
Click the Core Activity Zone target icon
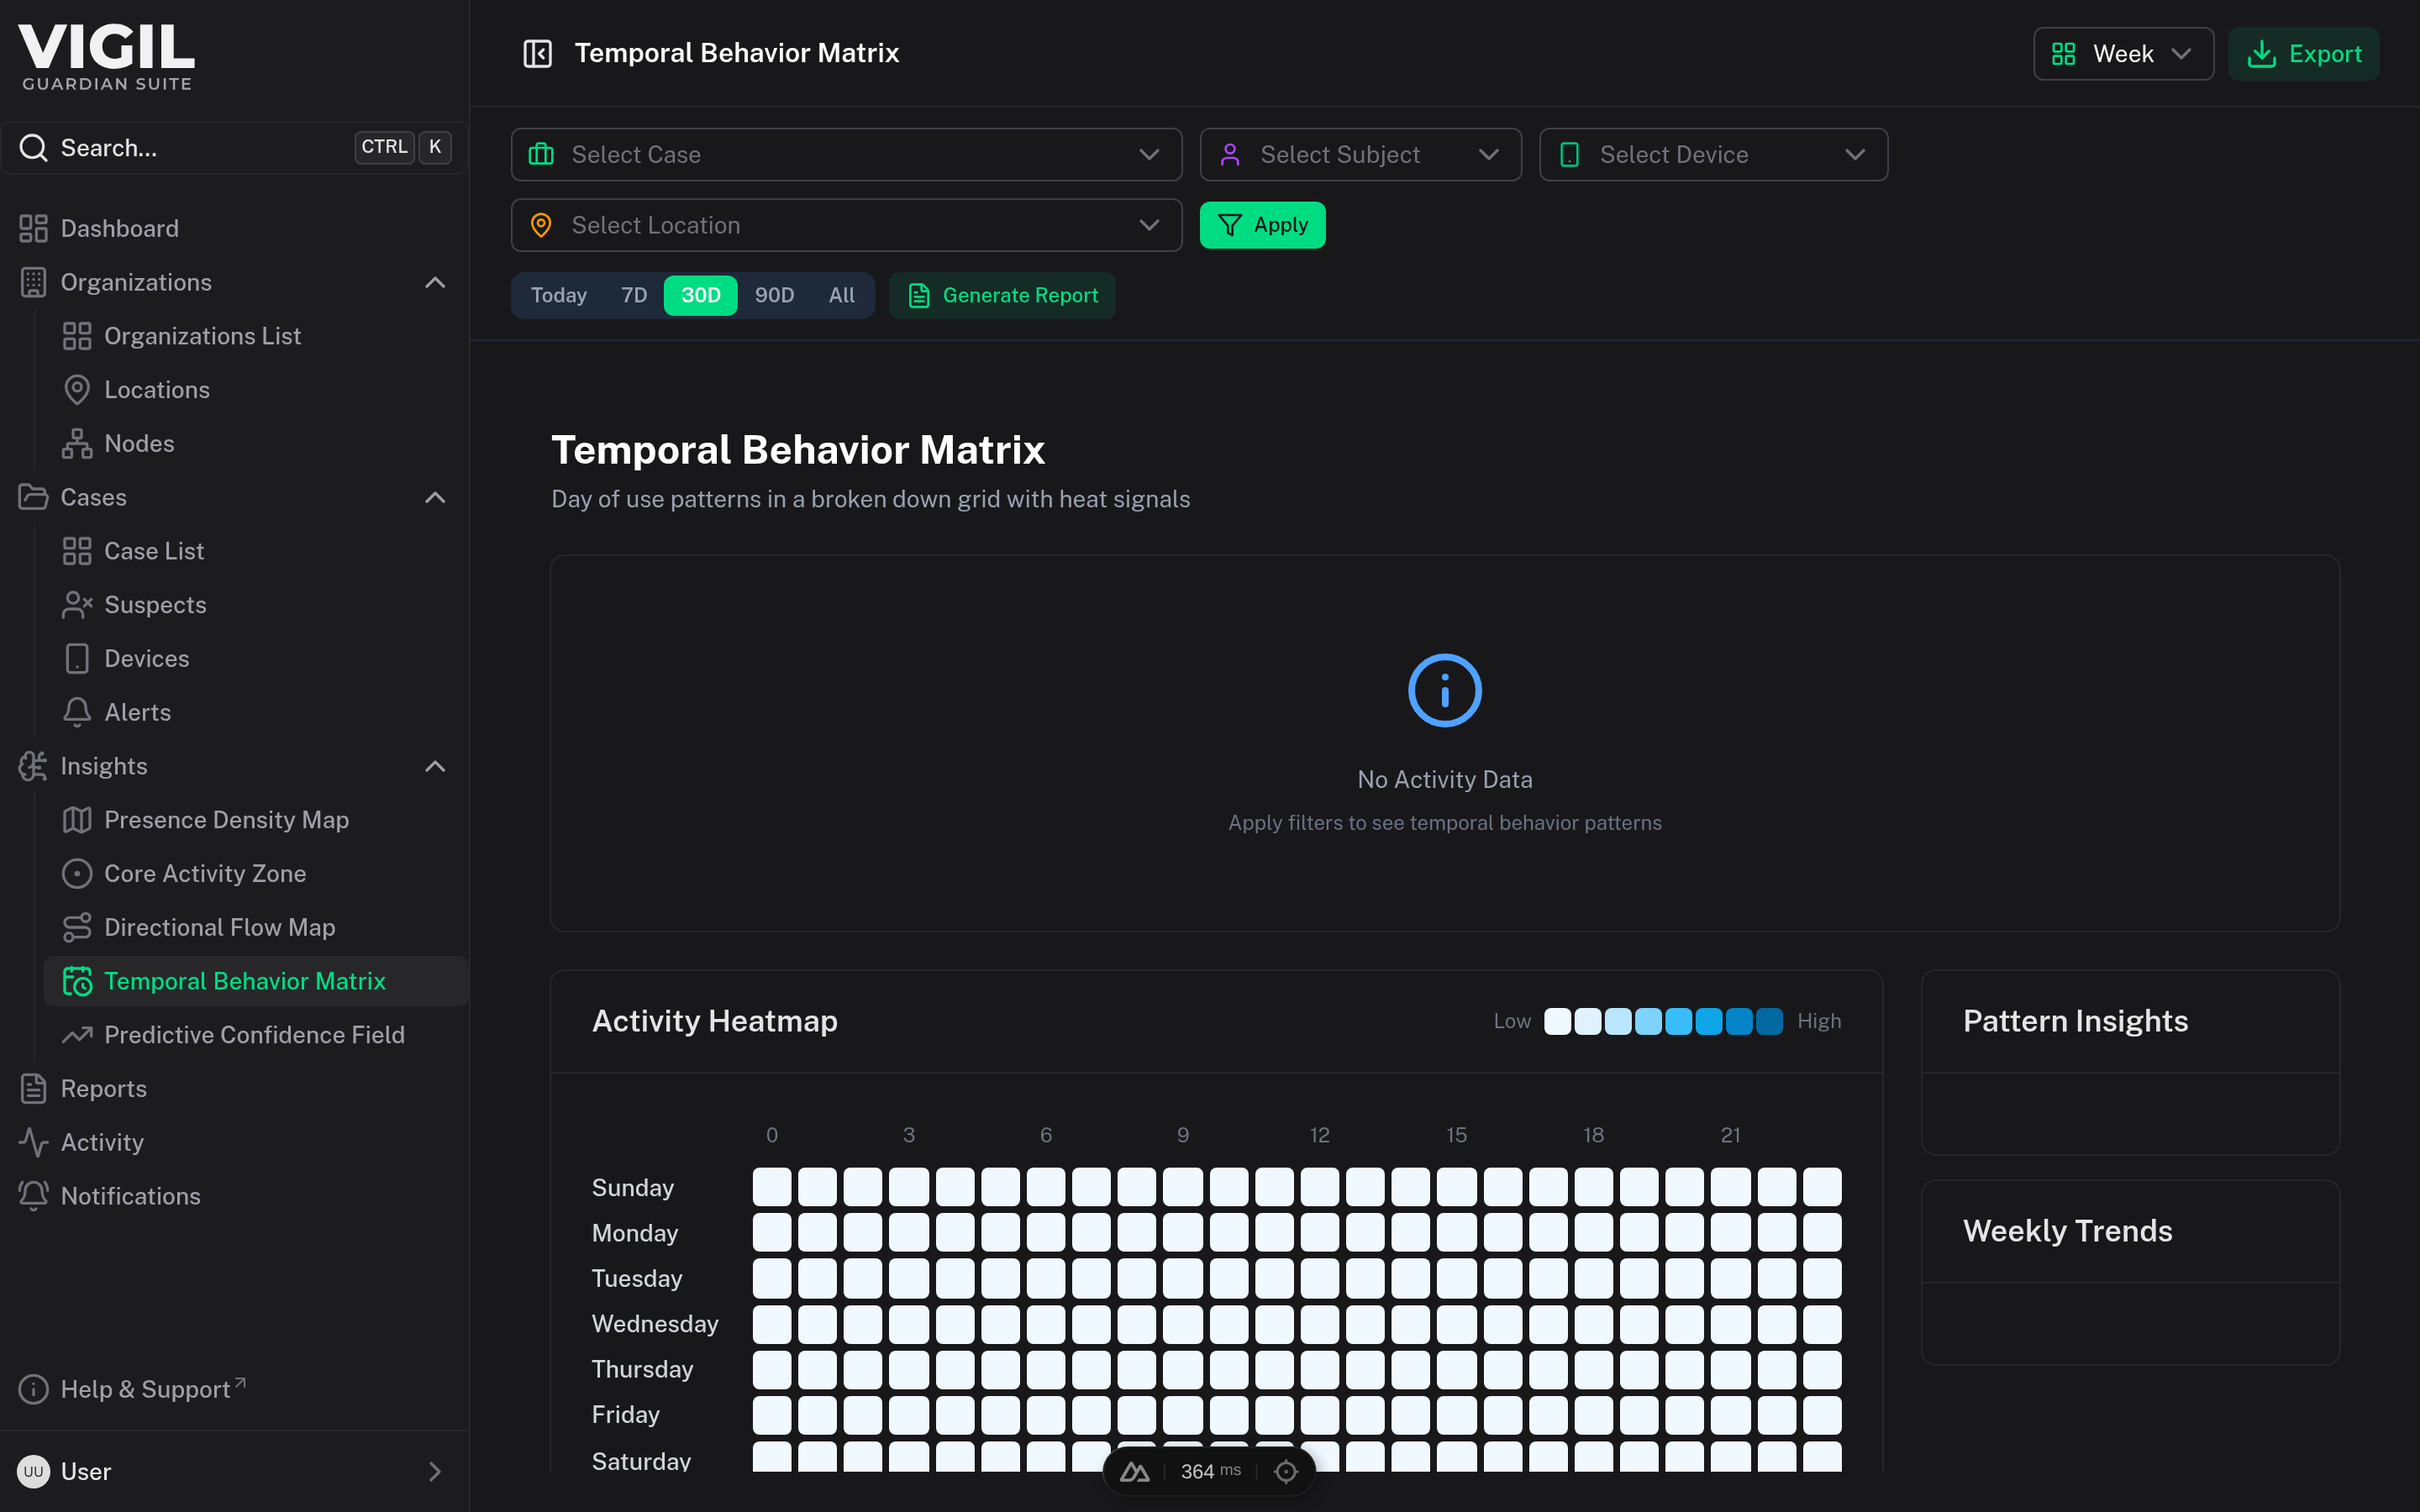pos(77,874)
